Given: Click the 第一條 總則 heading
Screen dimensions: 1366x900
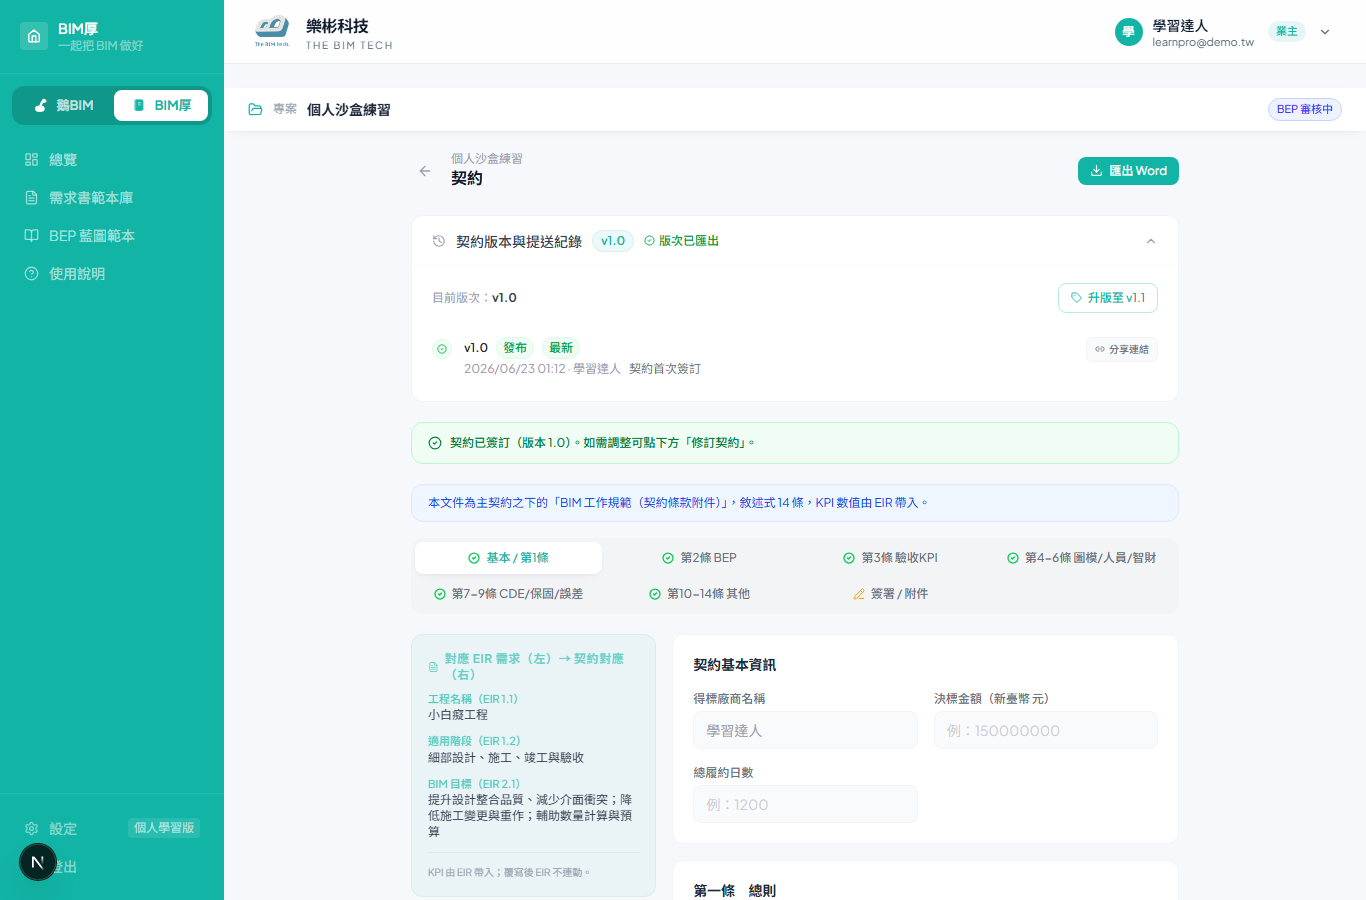Looking at the screenshot, I should (735, 890).
